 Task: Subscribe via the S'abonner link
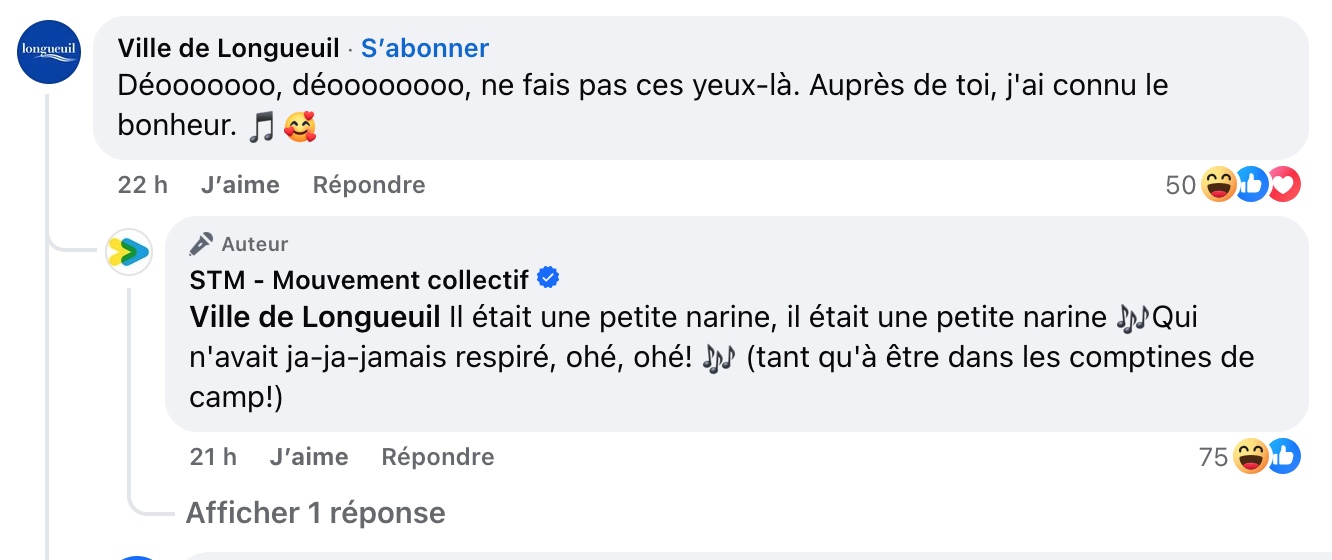point(425,47)
